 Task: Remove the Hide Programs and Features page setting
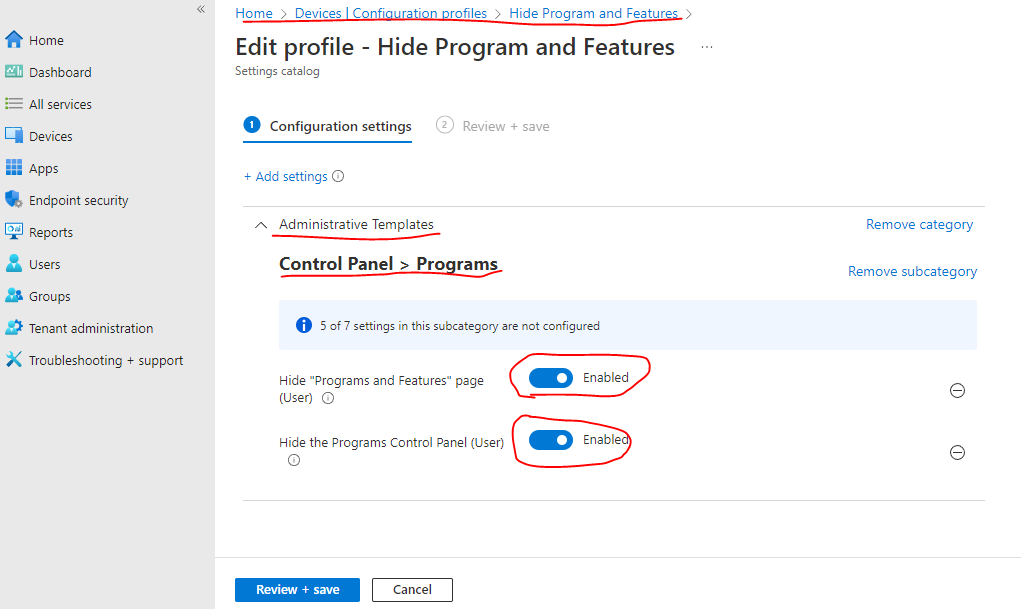[x=957, y=390]
